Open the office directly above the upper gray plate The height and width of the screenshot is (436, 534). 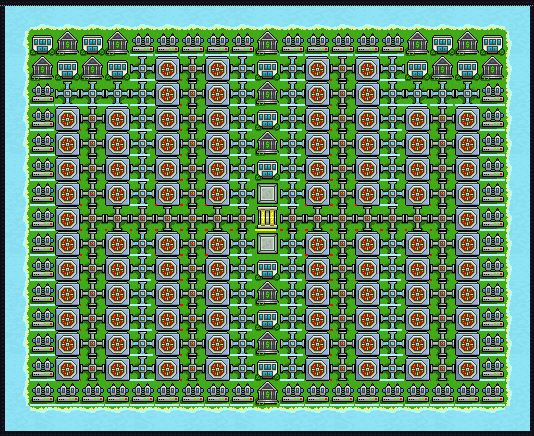pyautogui.click(x=267, y=169)
